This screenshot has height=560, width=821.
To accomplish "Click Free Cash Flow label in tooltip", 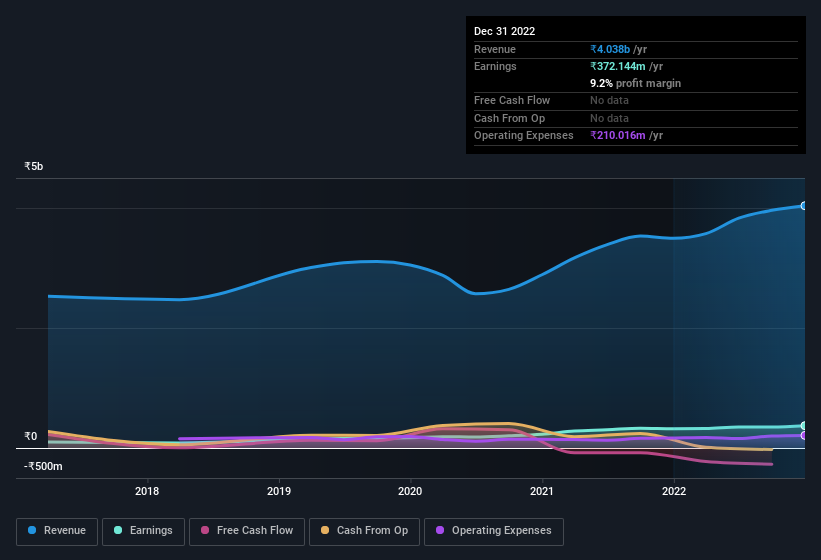I will (512, 100).
